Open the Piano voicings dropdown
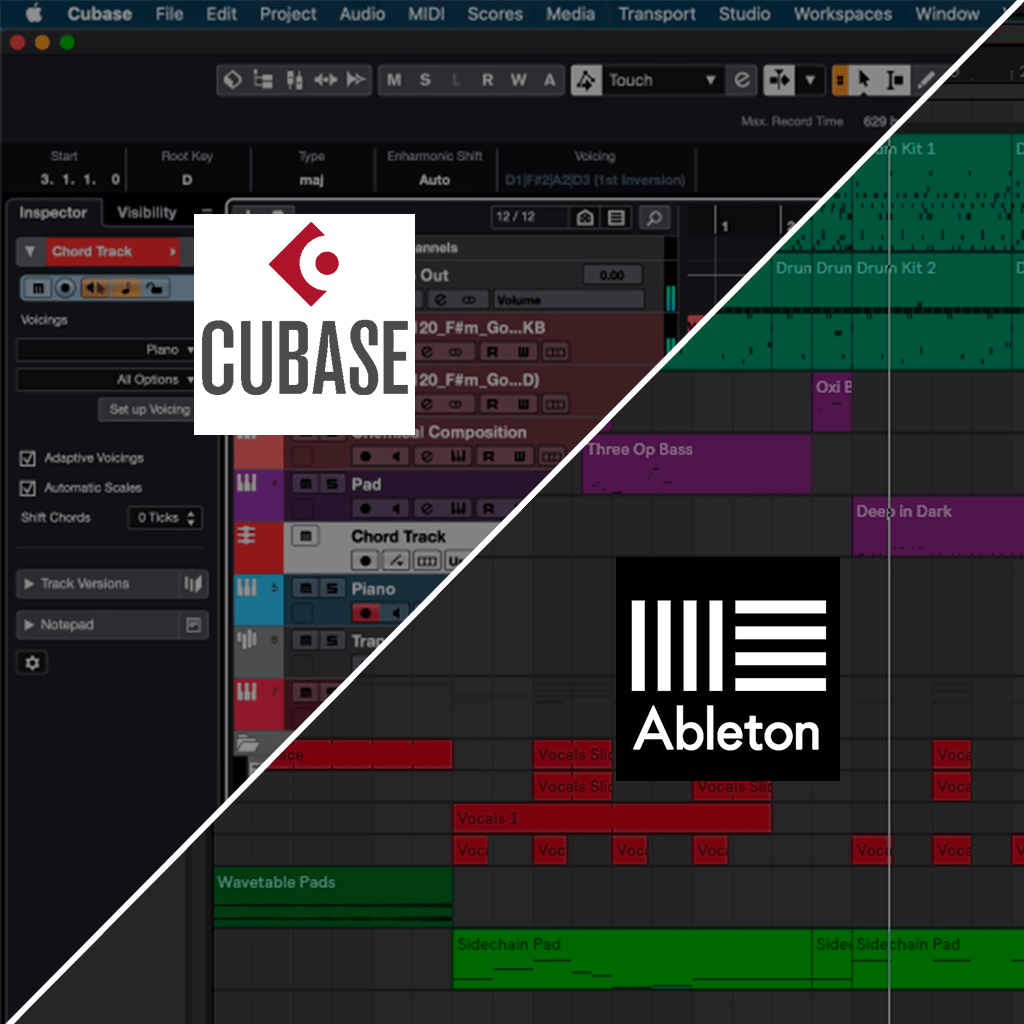This screenshot has height=1024, width=1024. tap(105, 350)
